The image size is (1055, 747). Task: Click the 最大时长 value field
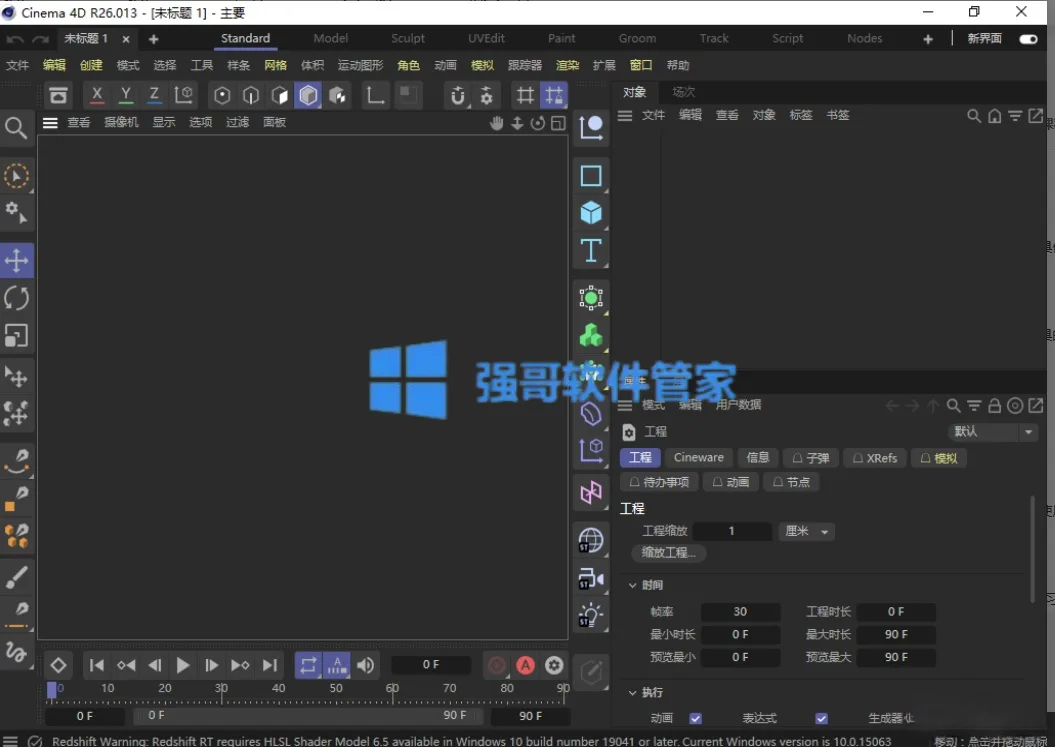(896, 635)
